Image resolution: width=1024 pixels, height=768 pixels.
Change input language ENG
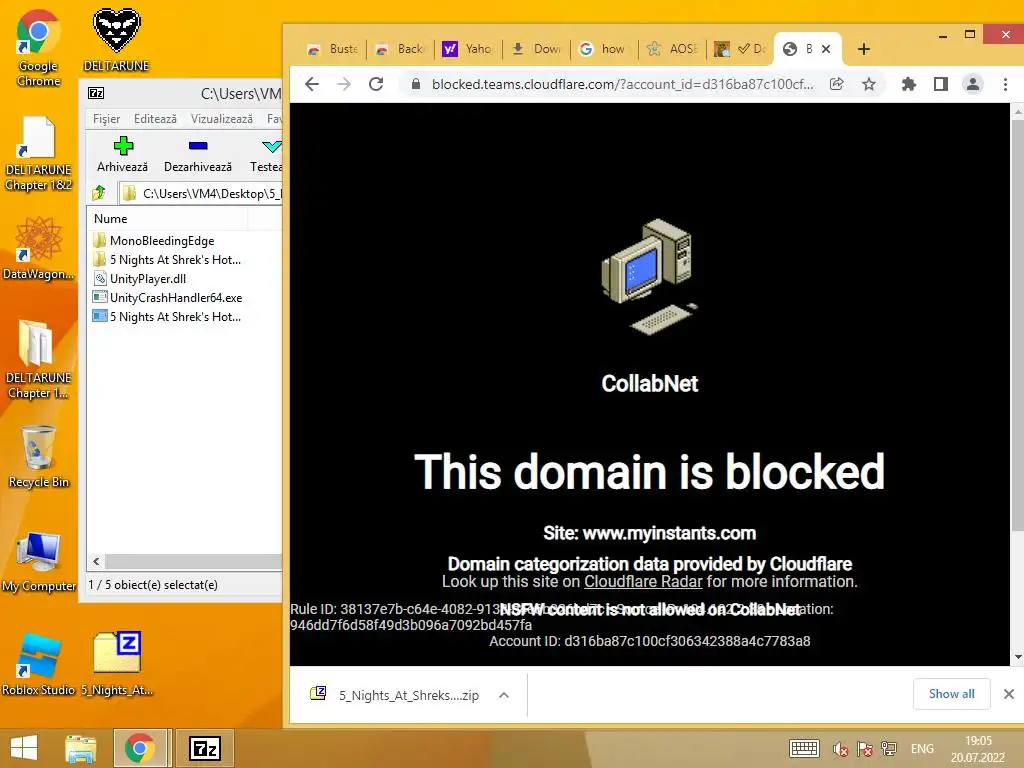922,749
